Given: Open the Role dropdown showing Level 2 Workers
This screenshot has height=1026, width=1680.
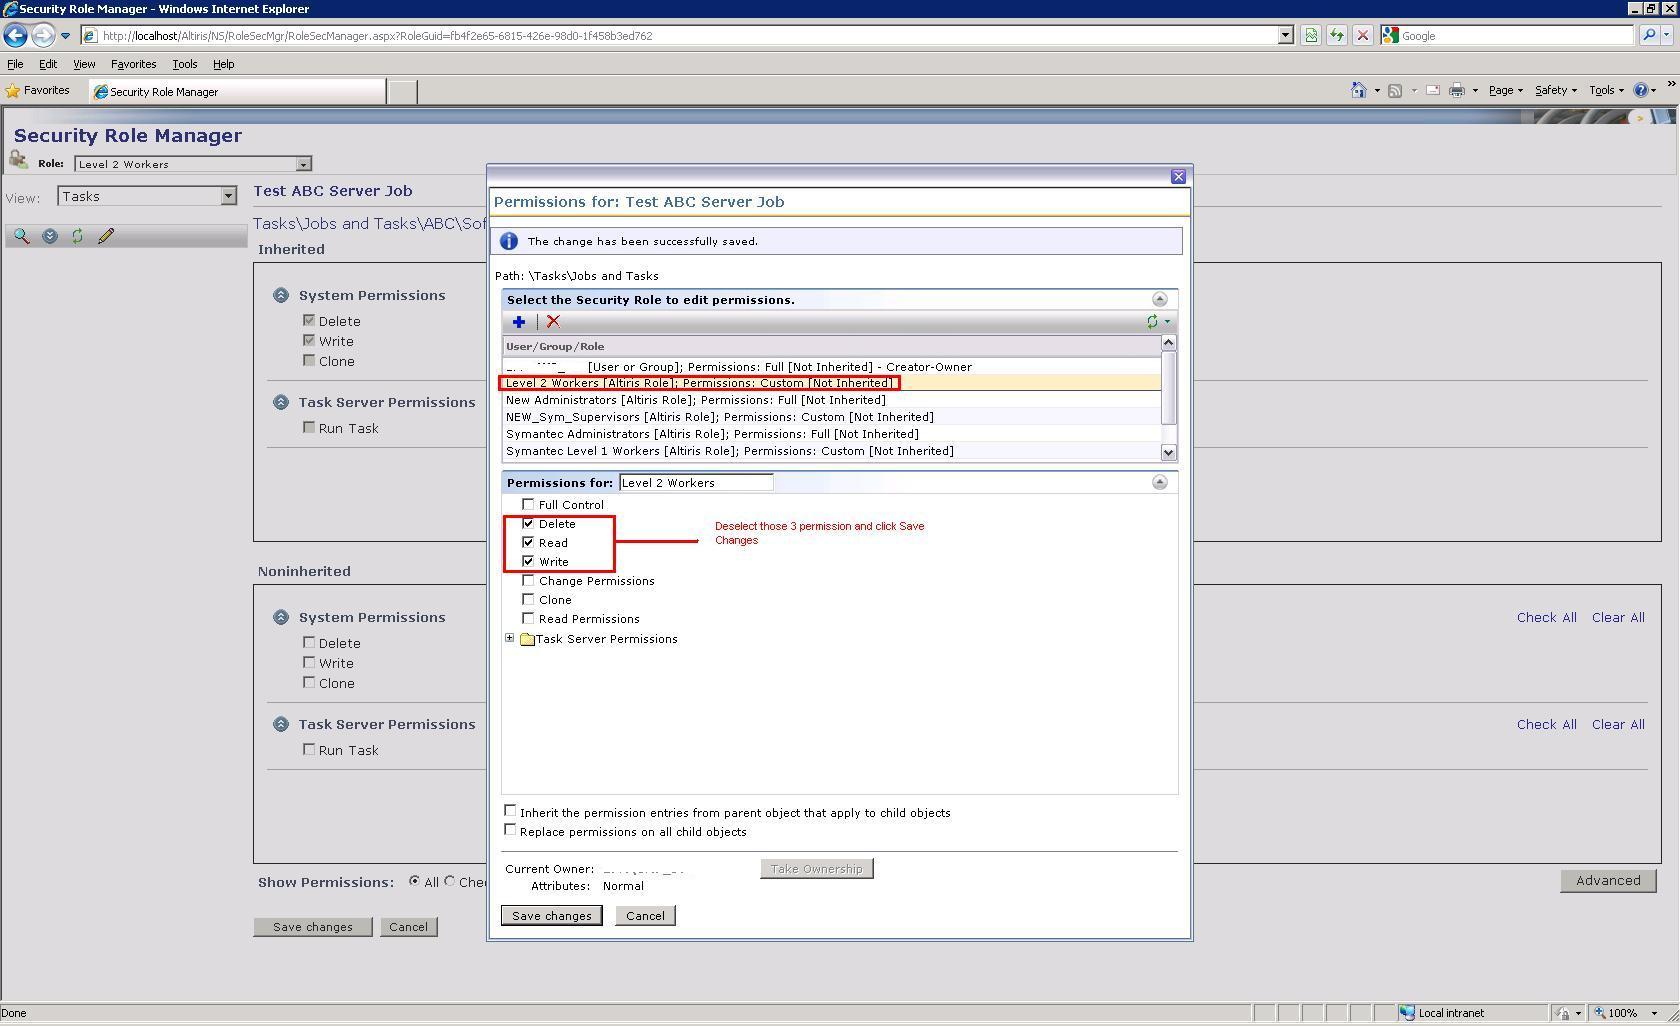Looking at the screenshot, I should pos(303,165).
